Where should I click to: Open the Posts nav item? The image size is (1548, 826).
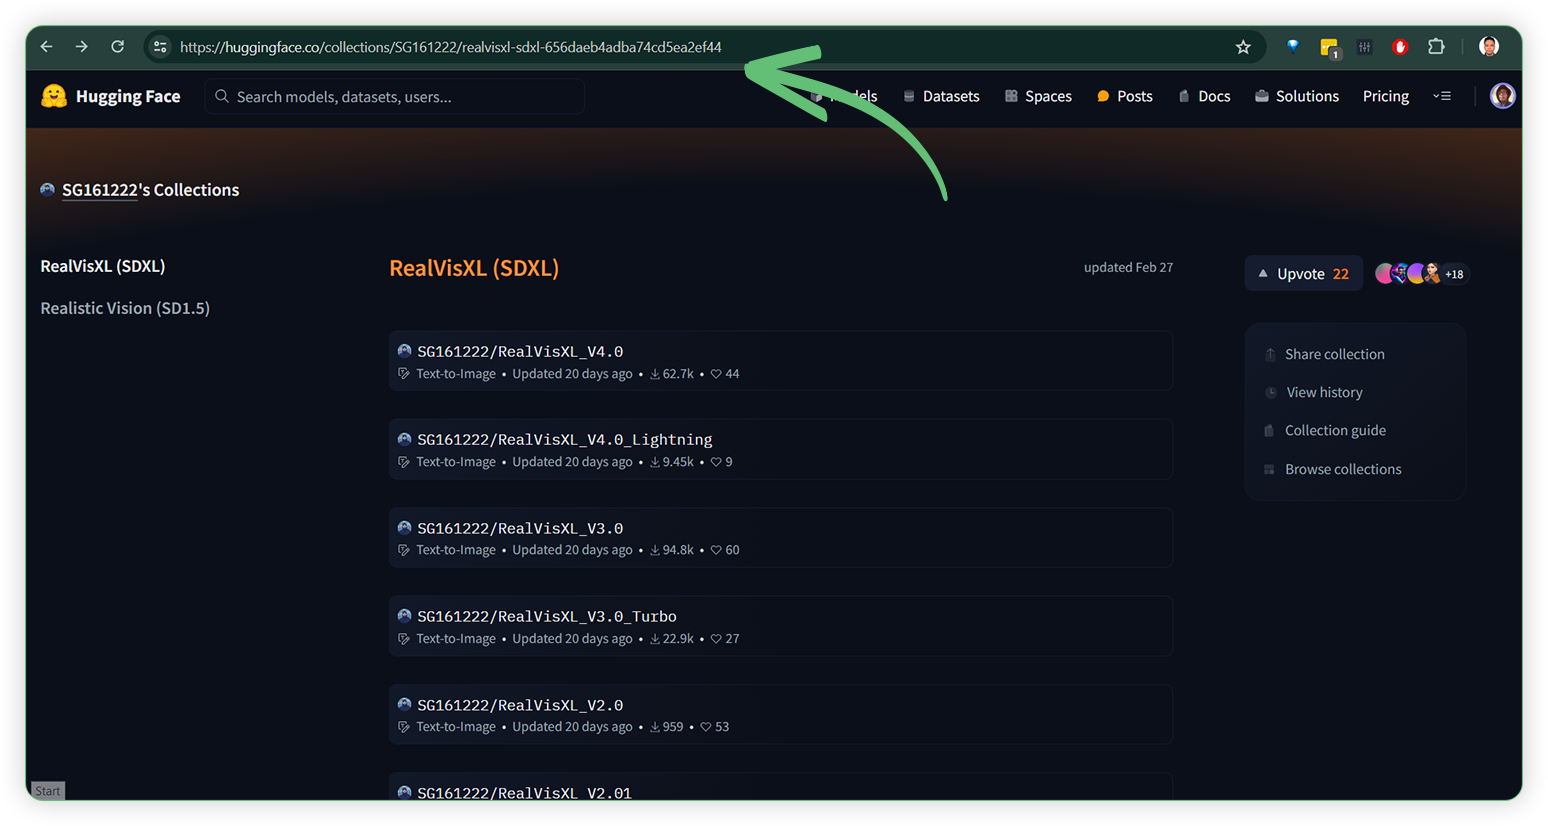click(1125, 96)
